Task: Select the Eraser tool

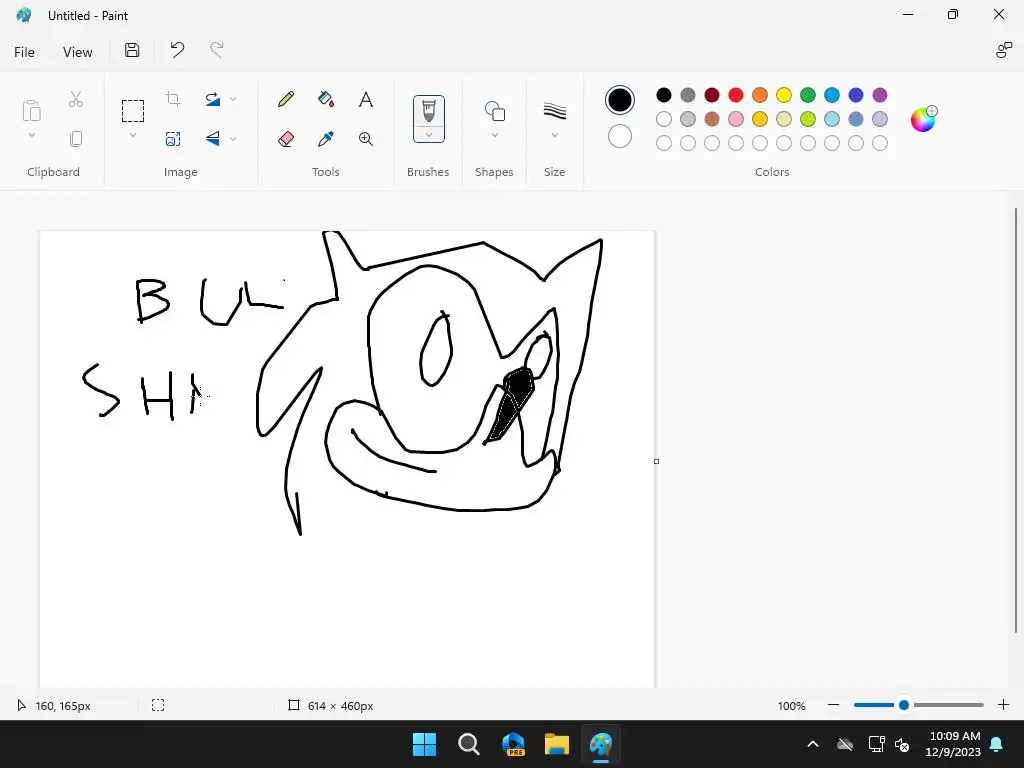Action: click(x=285, y=138)
